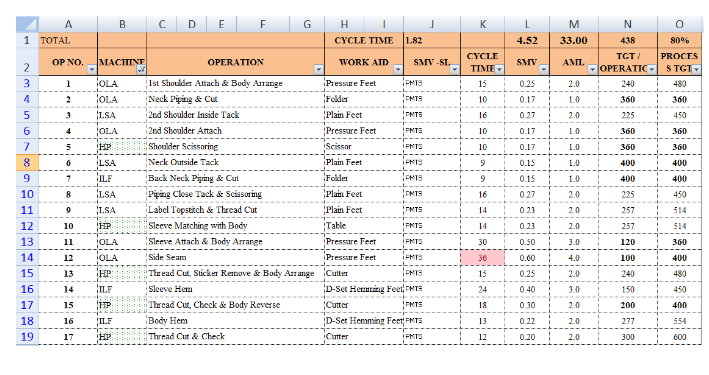
Task: Click 'D-Set Hemming Feet' in Sleeve Hem row
Action: (x=364, y=289)
